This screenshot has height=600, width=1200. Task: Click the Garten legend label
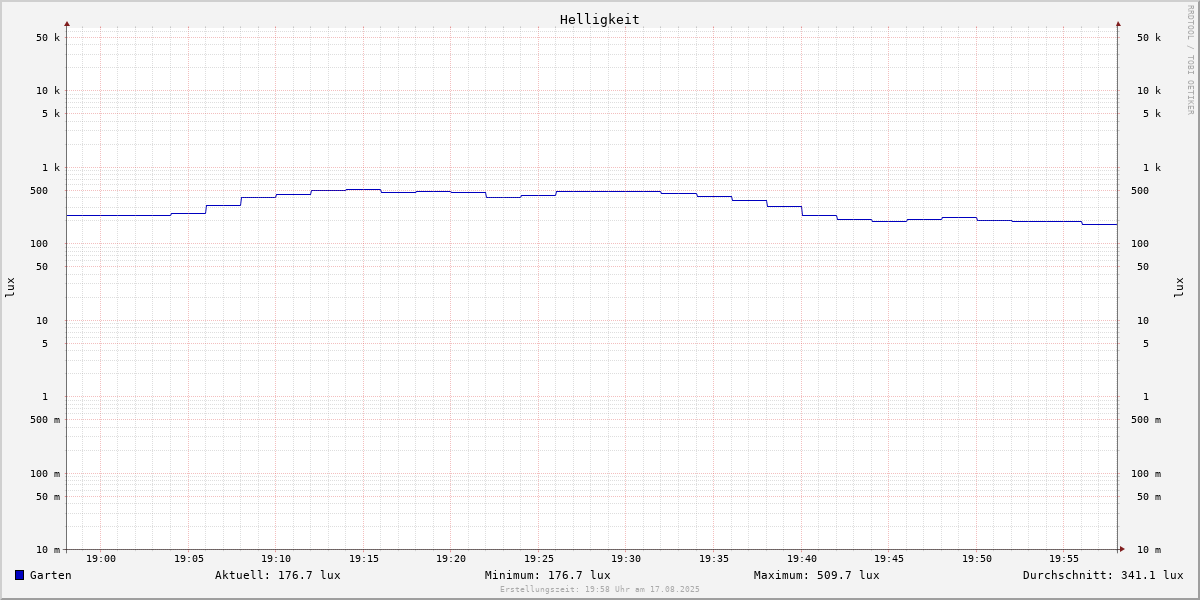[x=51, y=575]
